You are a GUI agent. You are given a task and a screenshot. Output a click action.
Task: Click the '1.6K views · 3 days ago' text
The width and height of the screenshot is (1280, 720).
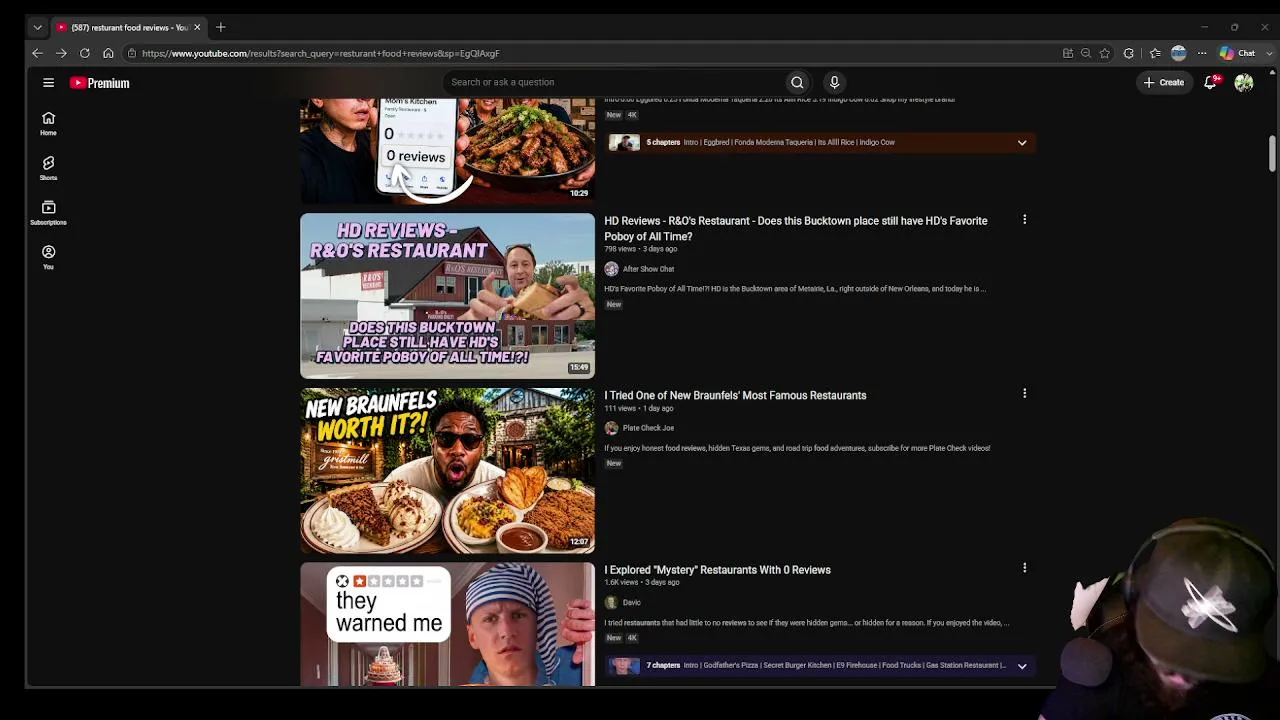tap(641, 582)
